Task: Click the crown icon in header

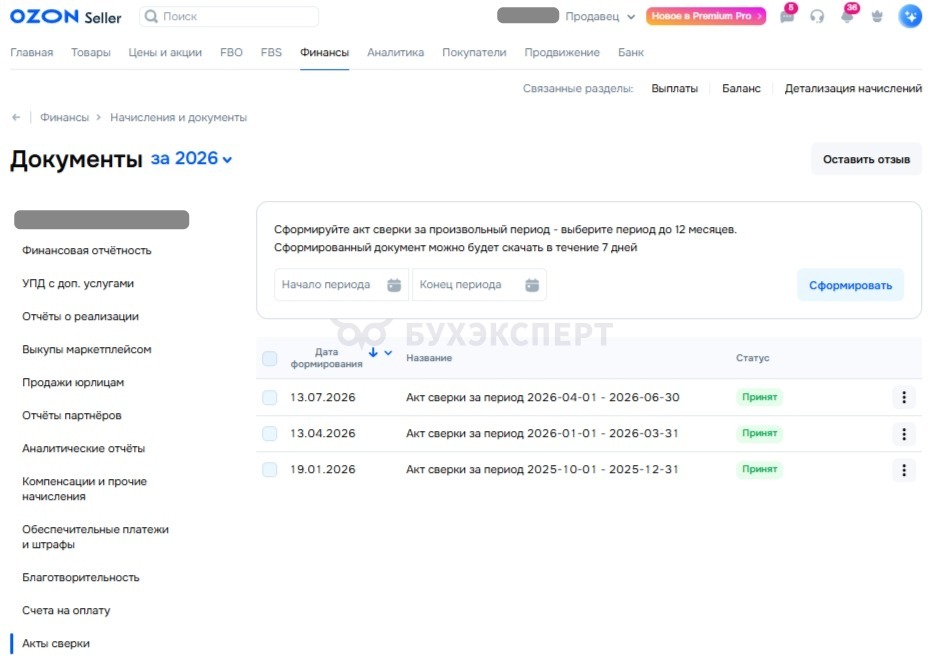Action: (877, 16)
